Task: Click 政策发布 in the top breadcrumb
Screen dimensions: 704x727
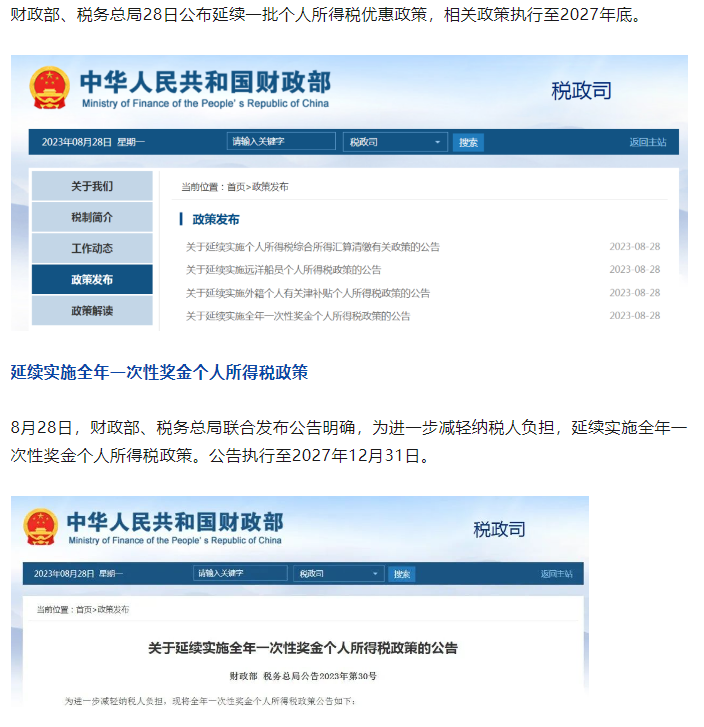Action: click(270, 187)
